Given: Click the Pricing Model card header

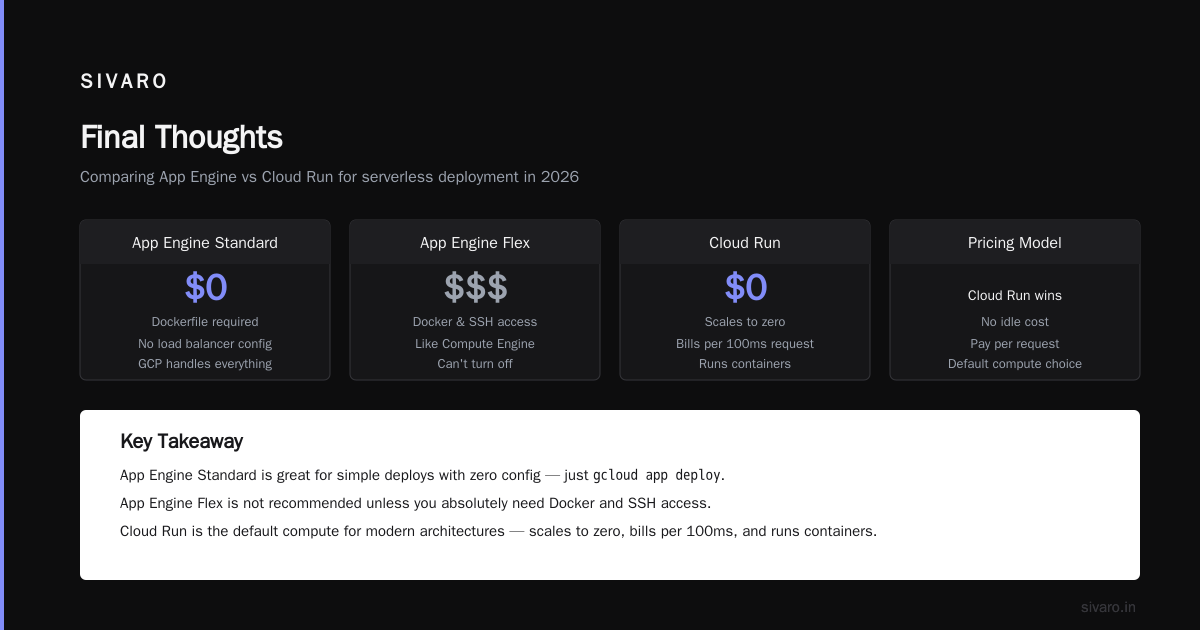Looking at the screenshot, I should [x=1015, y=243].
